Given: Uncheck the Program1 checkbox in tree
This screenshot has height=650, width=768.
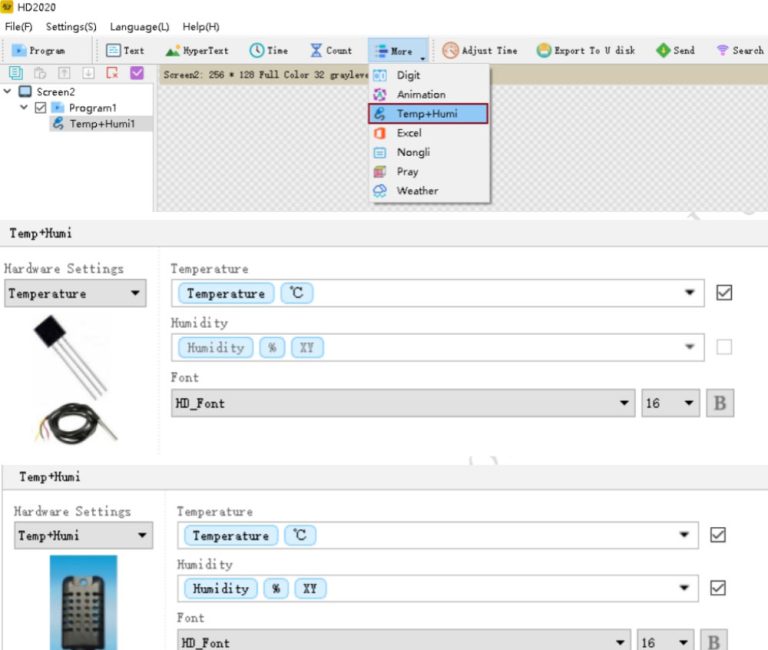Looking at the screenshot, I should click(41, 108).
